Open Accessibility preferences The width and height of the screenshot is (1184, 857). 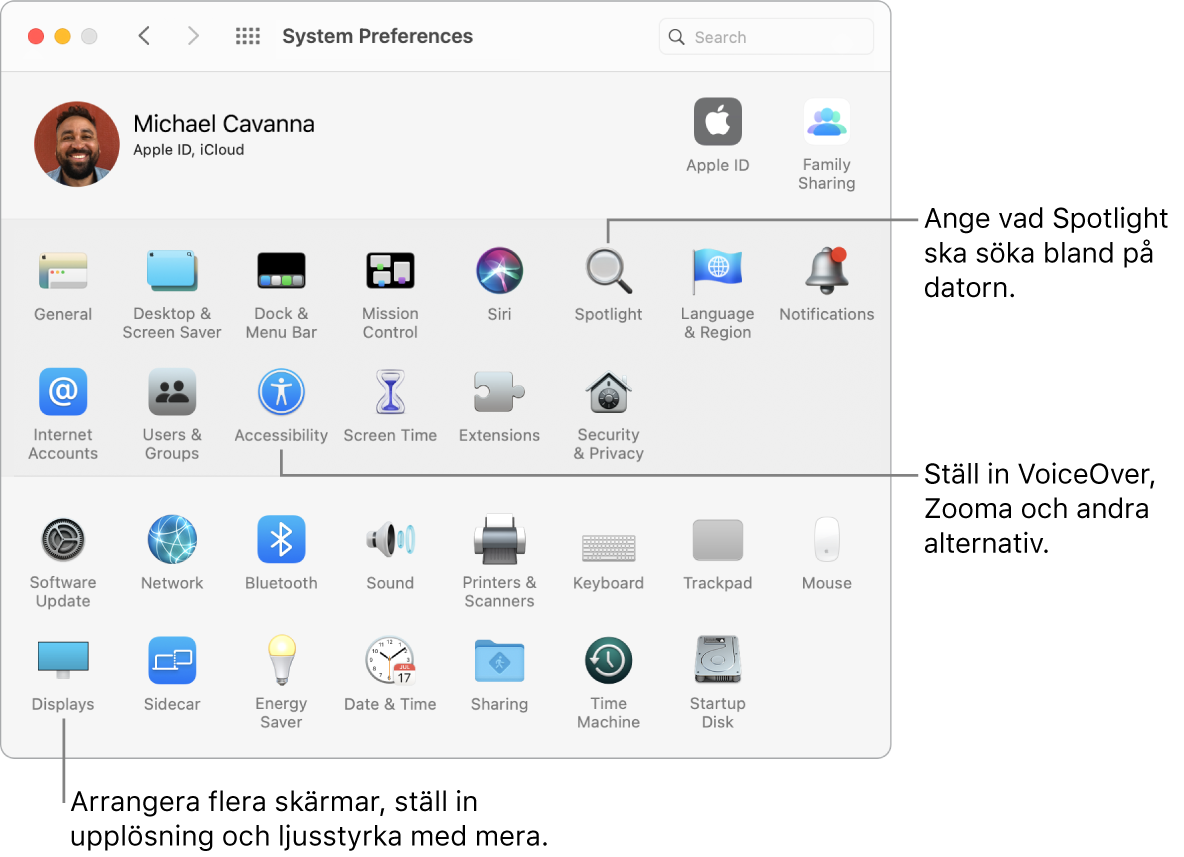tap(281, 392)
